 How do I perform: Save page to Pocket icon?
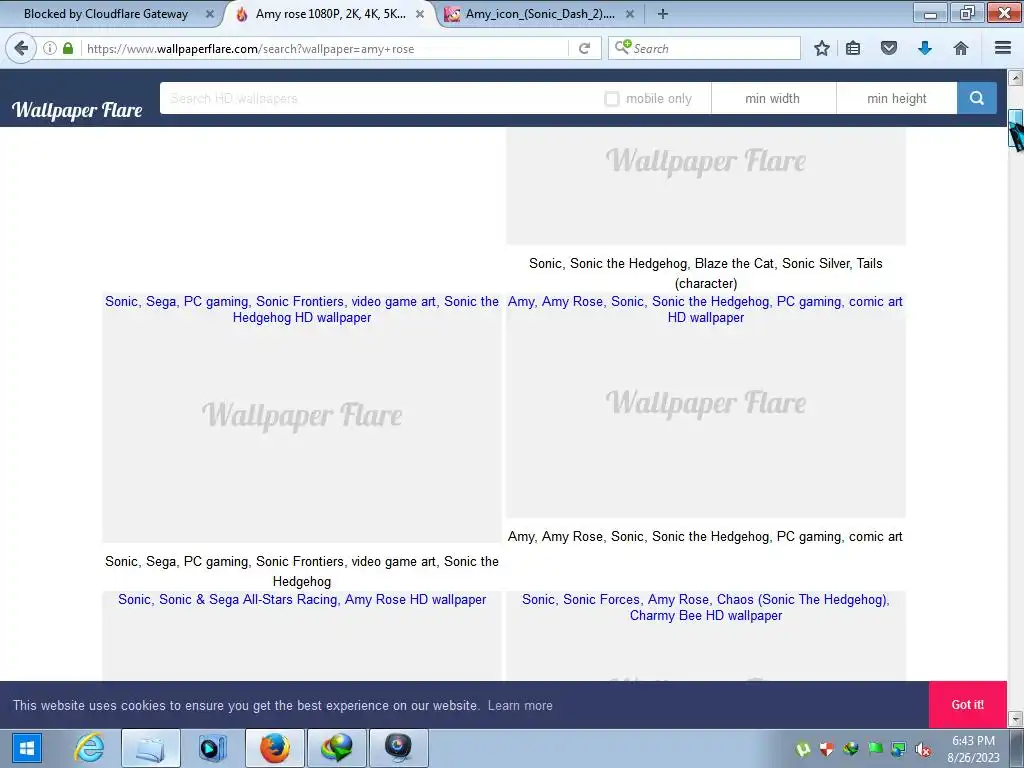coord(889,48)
